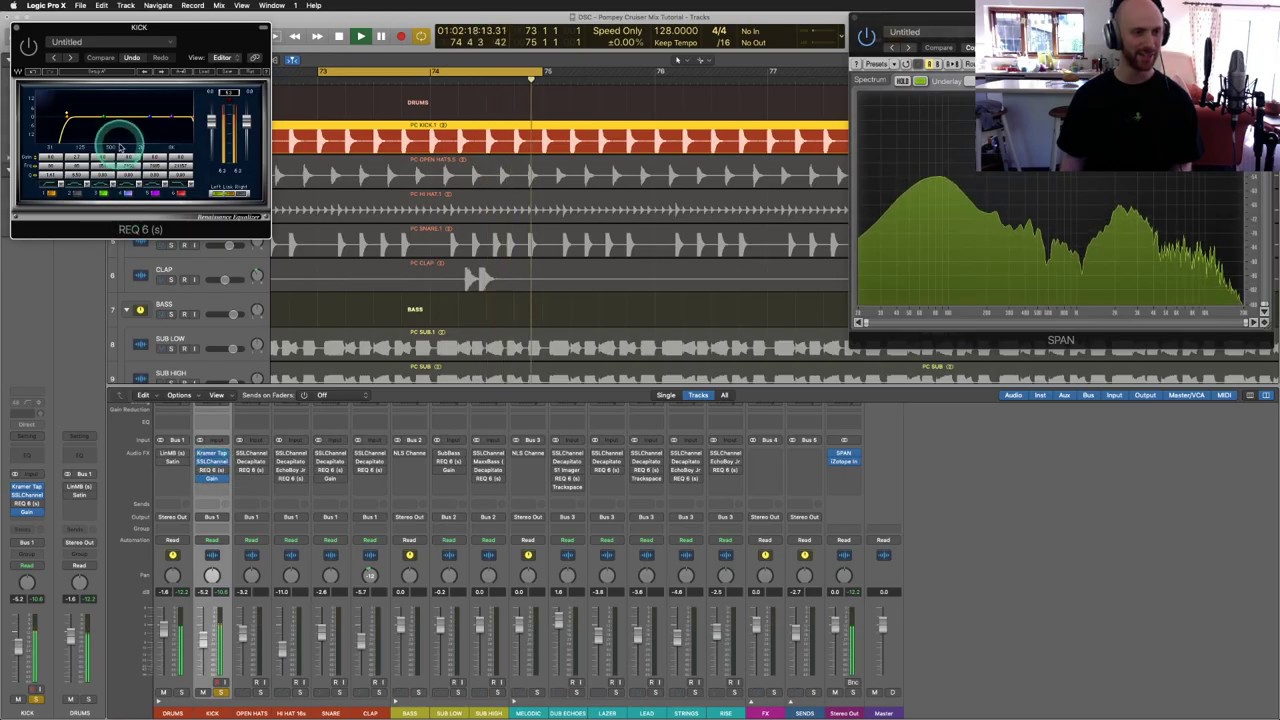Viewport: 1280px width, 720px height.
Task: Toggle the Master/VCA channel filter button
Action: (x=1187, y=395)
